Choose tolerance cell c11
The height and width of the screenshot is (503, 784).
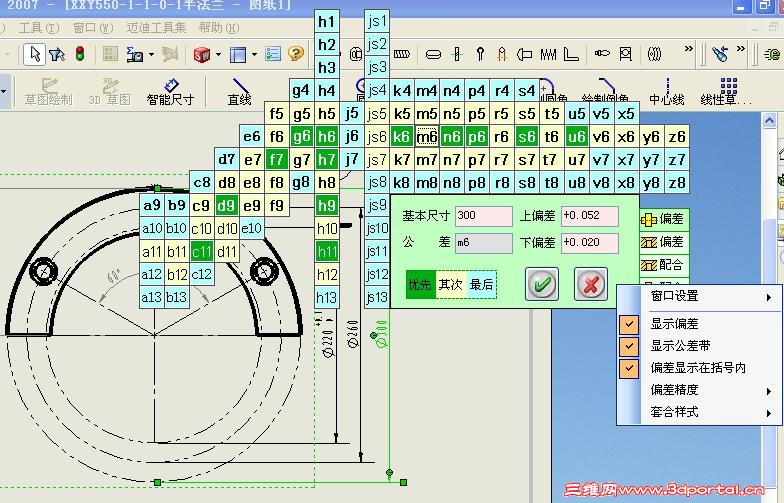click(202, 252)
